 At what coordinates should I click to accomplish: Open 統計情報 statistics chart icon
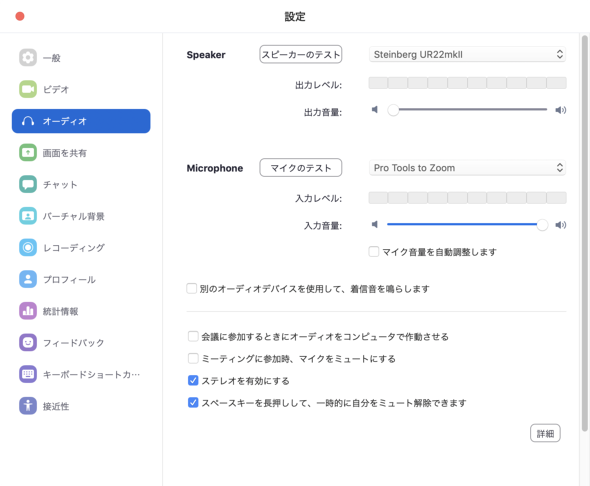coord(28,311)
